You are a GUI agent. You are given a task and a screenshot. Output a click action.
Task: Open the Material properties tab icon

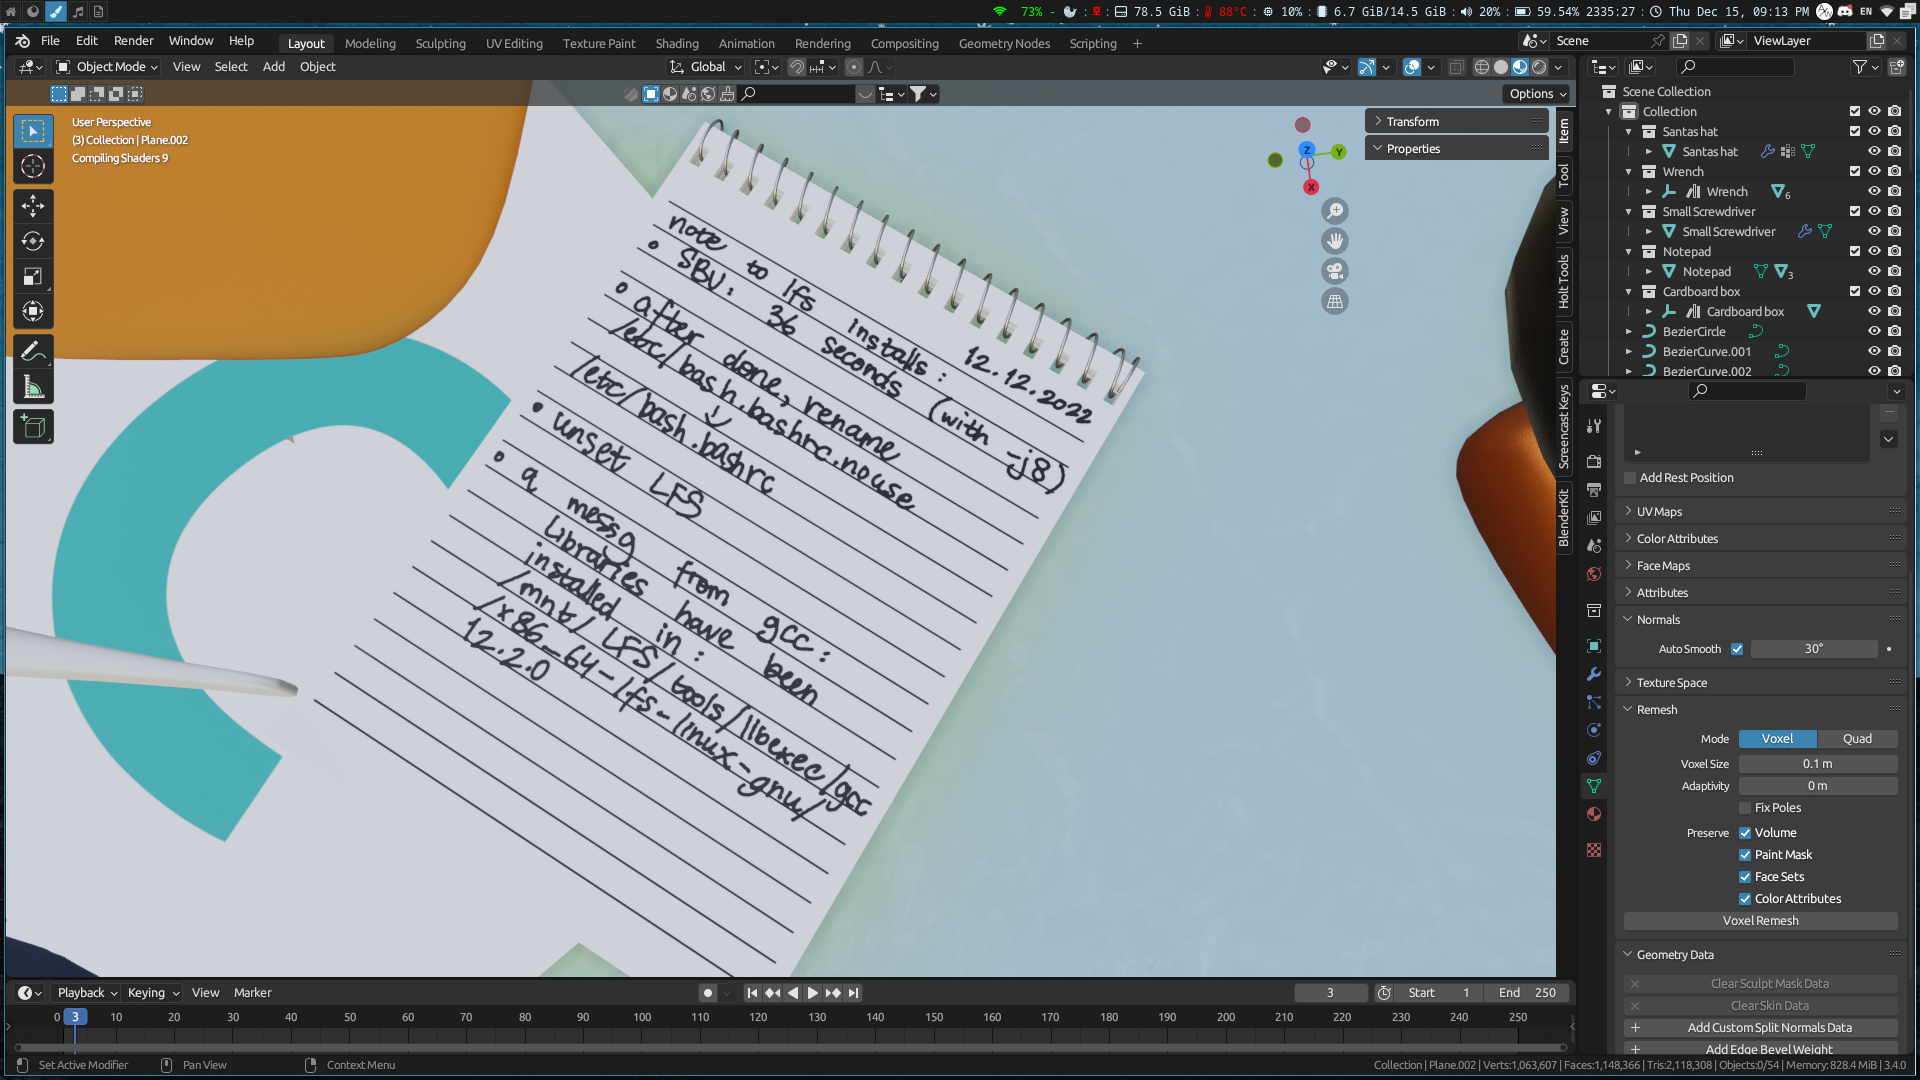click(x=1594, y=814)
